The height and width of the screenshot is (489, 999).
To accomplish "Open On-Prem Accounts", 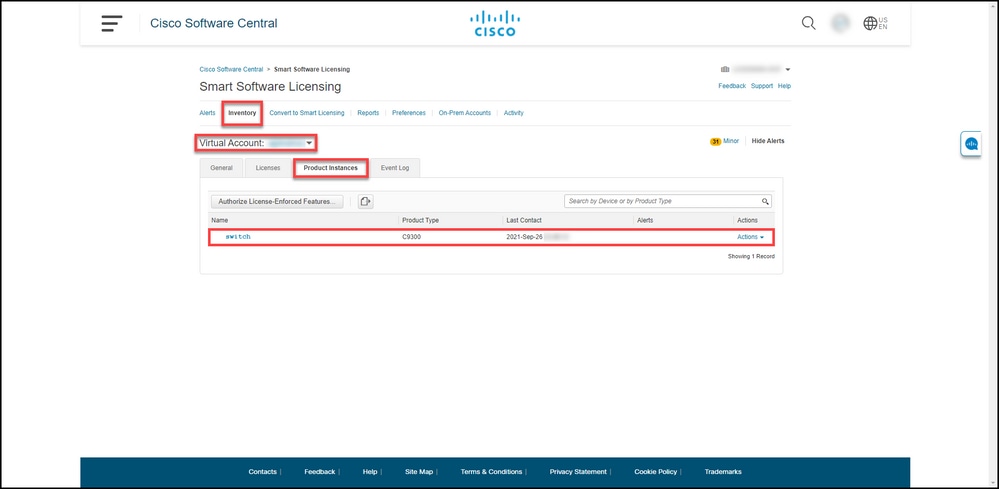I will pyautogui.click(x=464, y=113).
